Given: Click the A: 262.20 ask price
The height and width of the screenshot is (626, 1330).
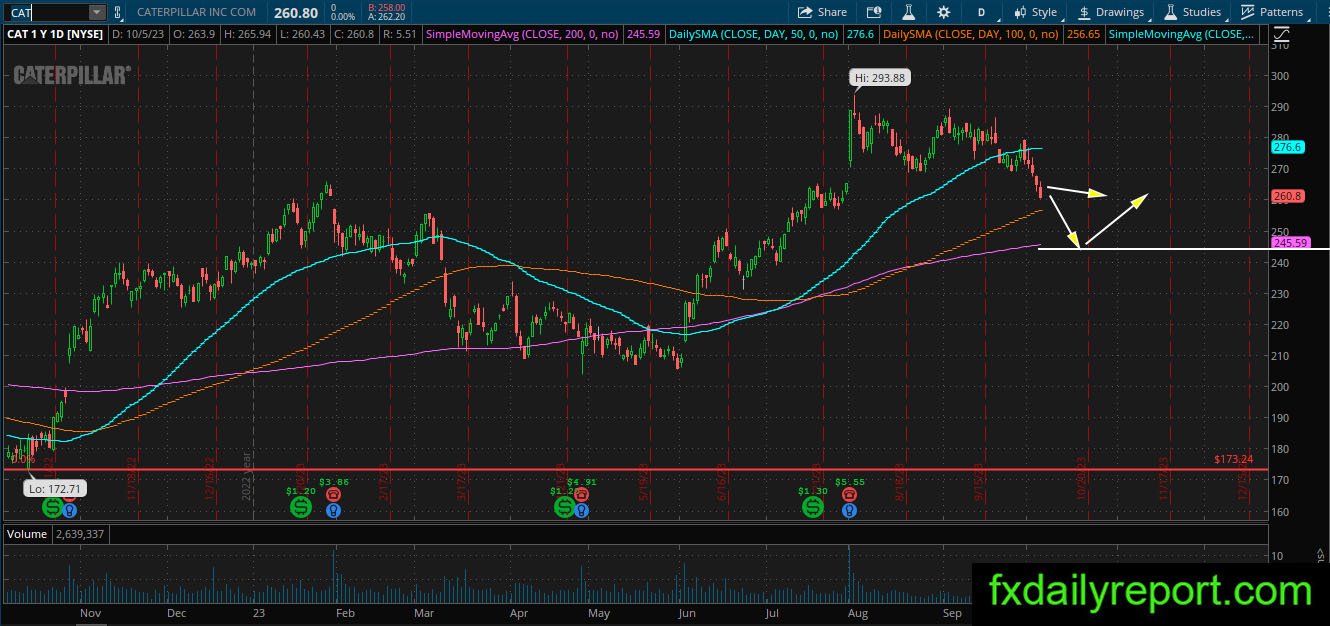Looking at the screenshot, I should pyautogui.click(x=385, y=17).
